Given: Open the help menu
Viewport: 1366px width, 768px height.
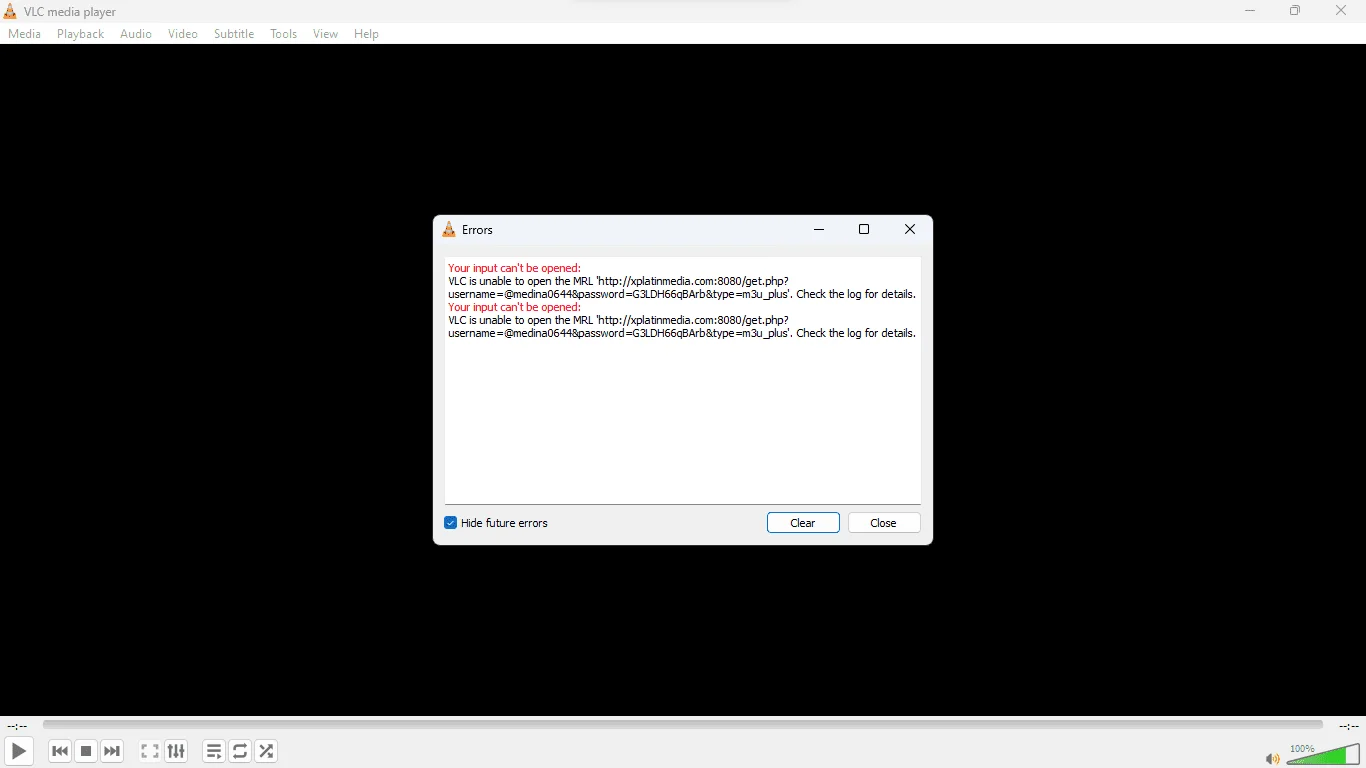Looking at the screenshot, I should pos(367,34).
